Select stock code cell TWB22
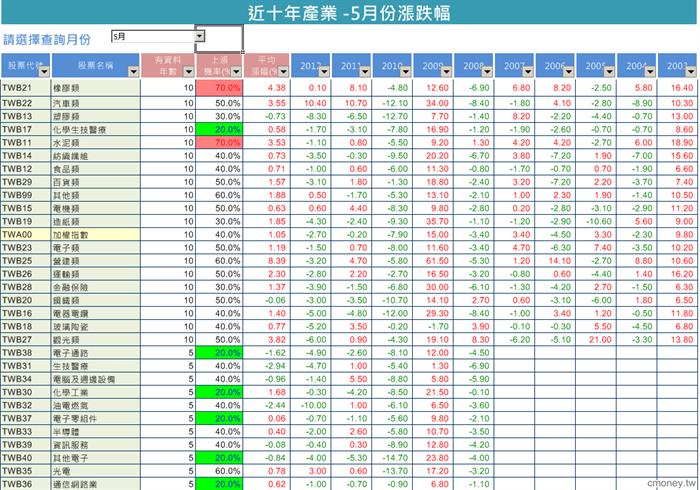This screenshot has height=490, width=700. pos(26,103)
